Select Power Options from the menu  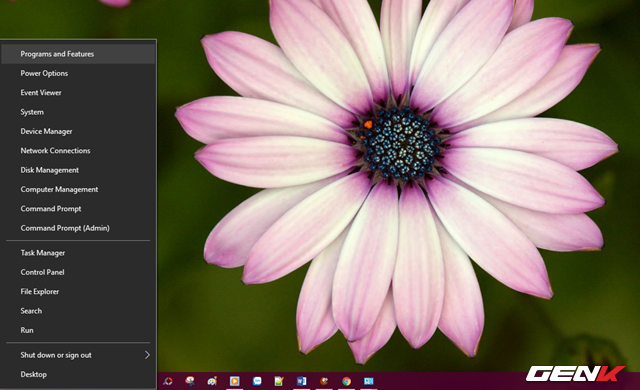point(78,73)
